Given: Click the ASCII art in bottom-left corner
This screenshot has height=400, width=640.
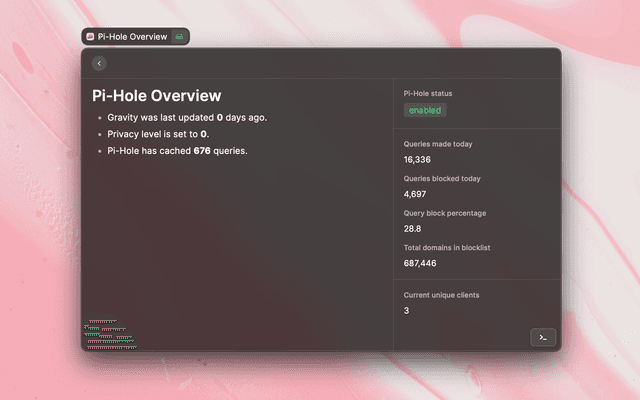Looking at the screenshot, I should point(110,335).
